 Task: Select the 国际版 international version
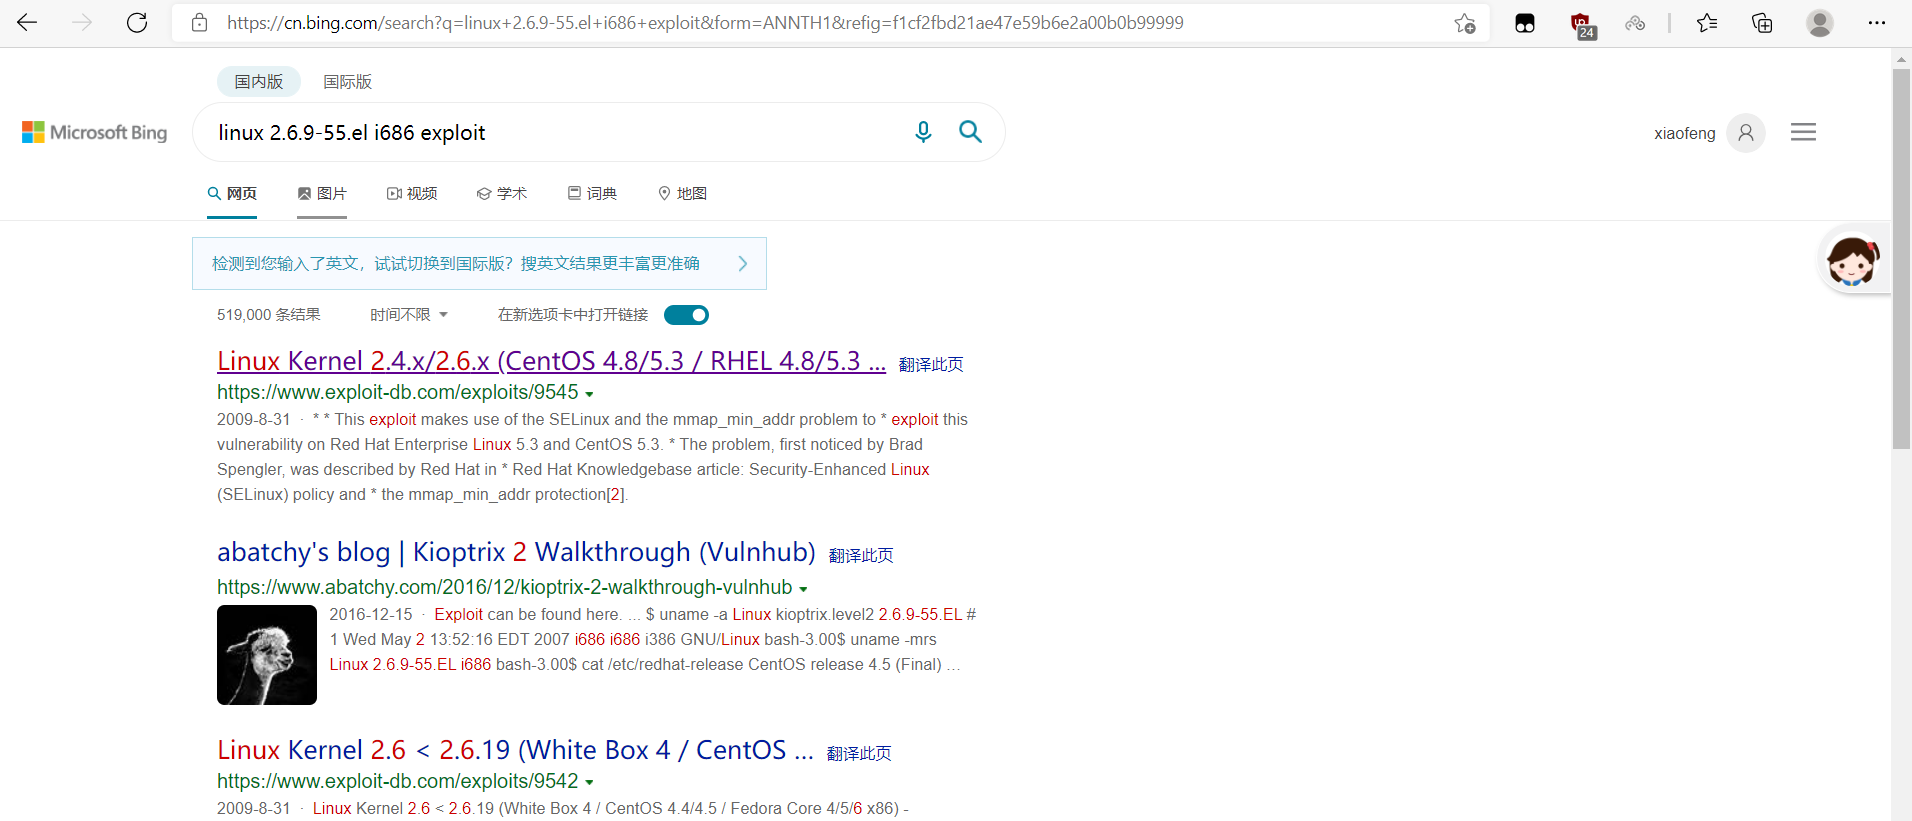pos(347,82)
